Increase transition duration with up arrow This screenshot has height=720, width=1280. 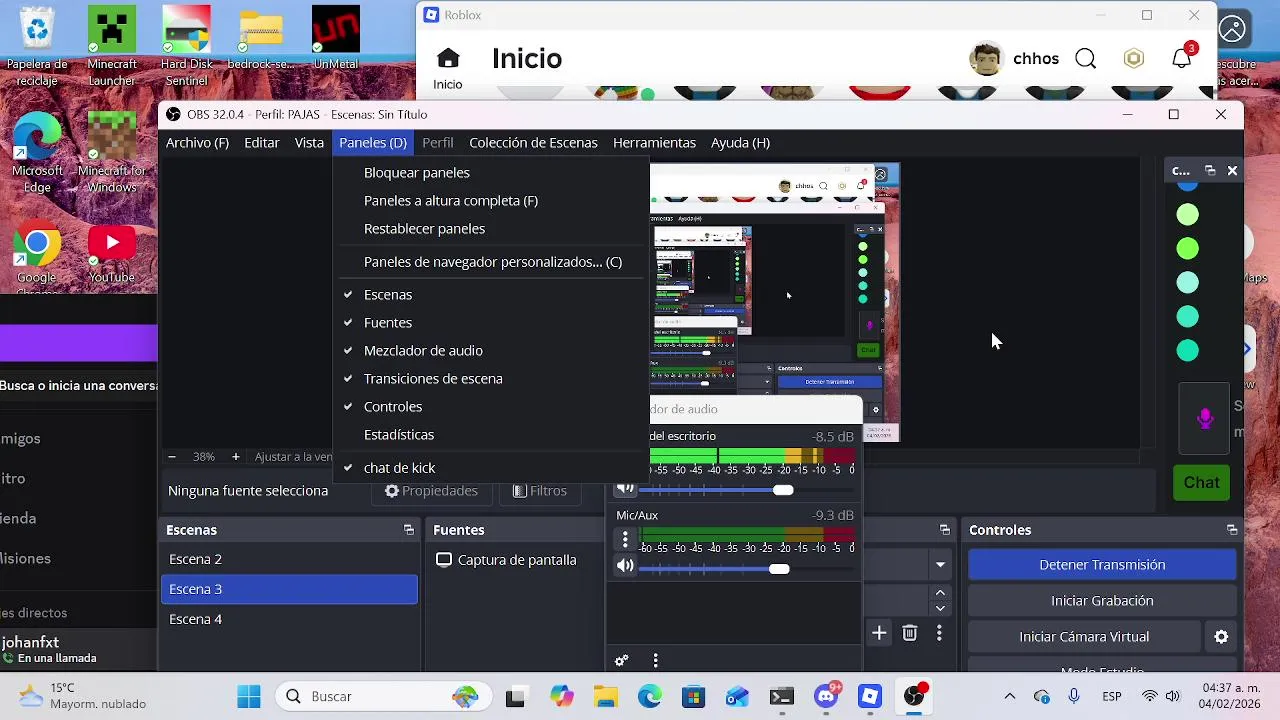pyautogui.click(x=940, y=593)
